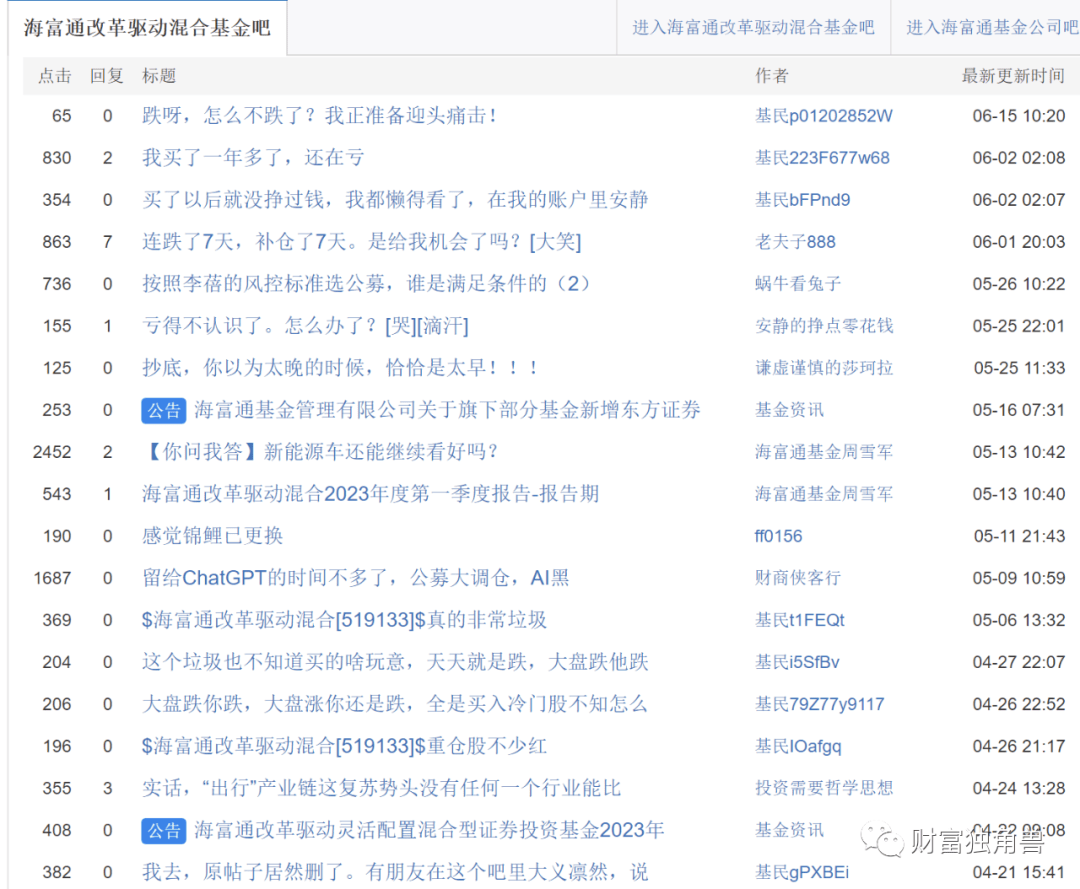
Task: View author 投资需要哲学思想 profile
Action: 824,788
